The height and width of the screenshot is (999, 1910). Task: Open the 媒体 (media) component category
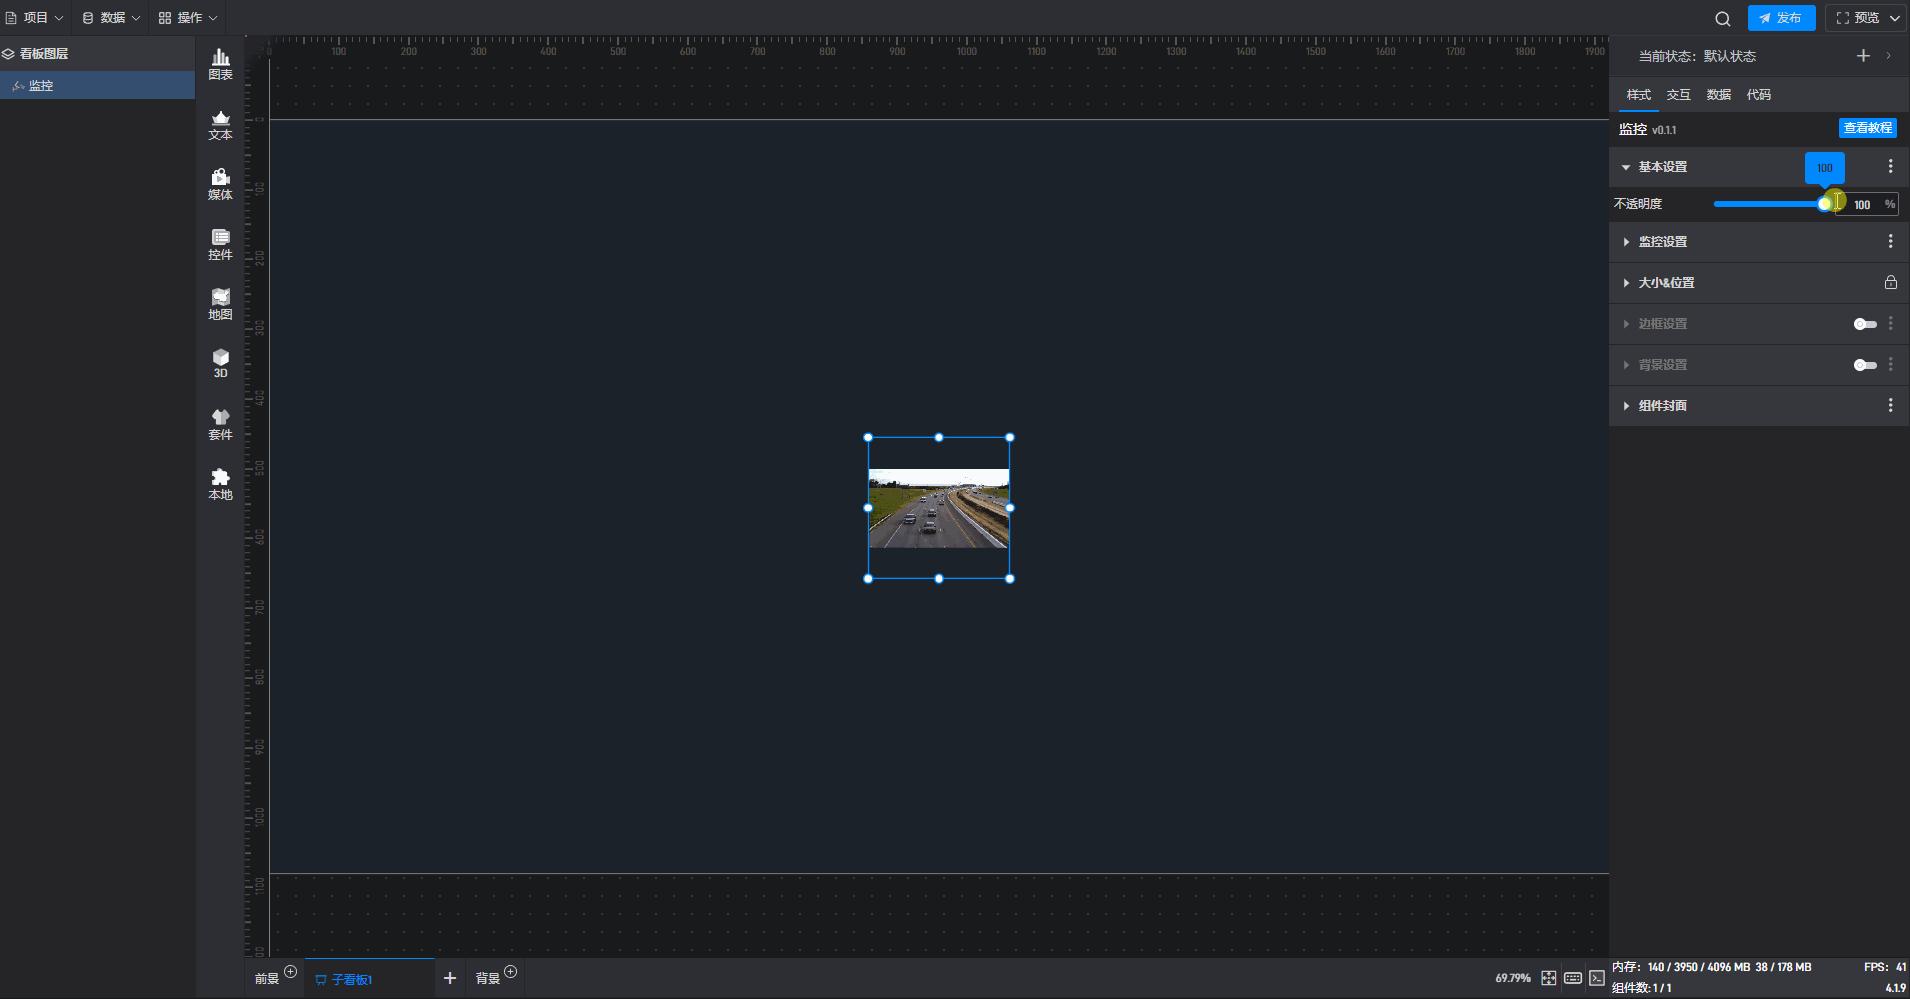point(220,184)
